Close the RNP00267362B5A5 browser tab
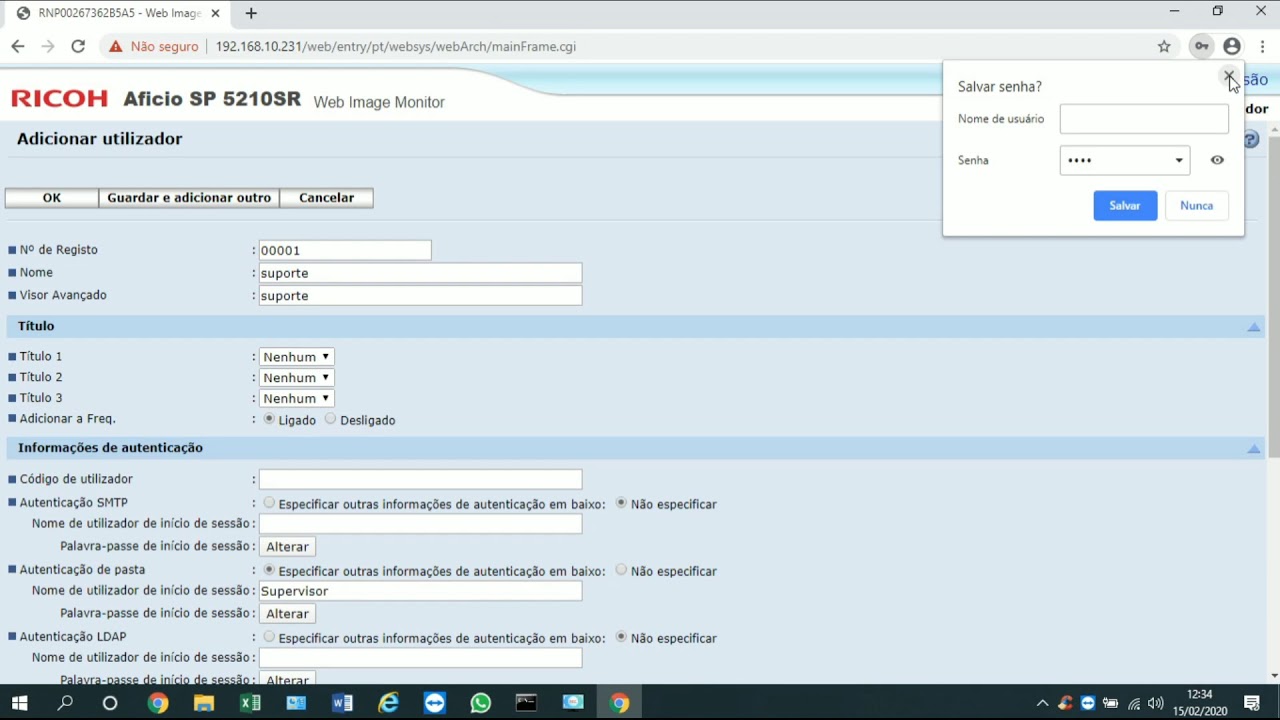This screenshot has height=720, width=1280. (215, 13)
